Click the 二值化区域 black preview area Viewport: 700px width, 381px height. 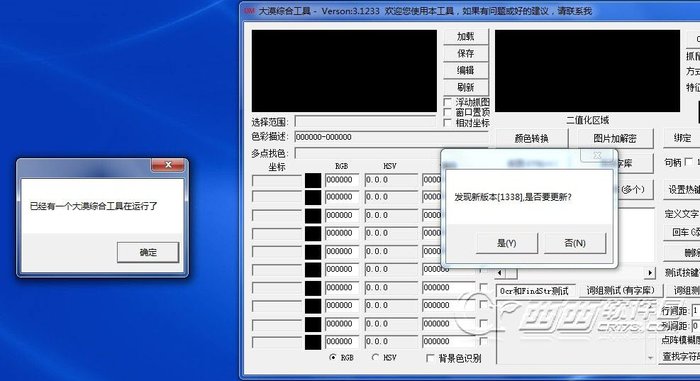click(588, 71)
